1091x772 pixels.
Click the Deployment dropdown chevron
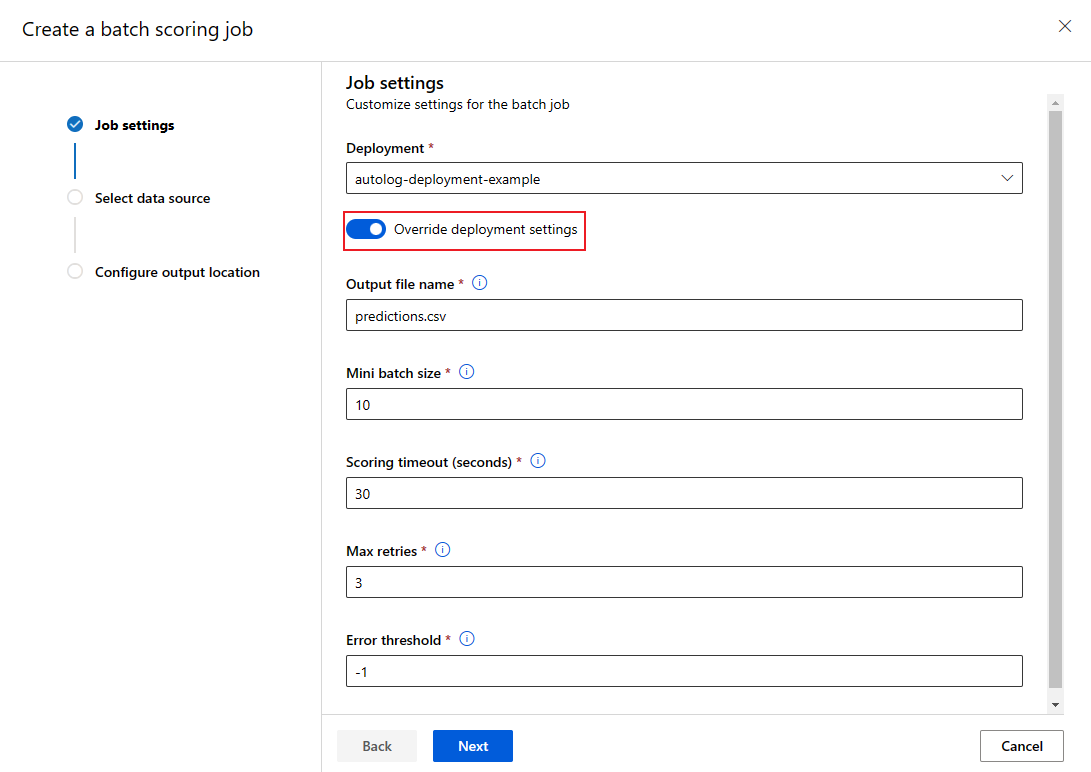coord(1007,177)
